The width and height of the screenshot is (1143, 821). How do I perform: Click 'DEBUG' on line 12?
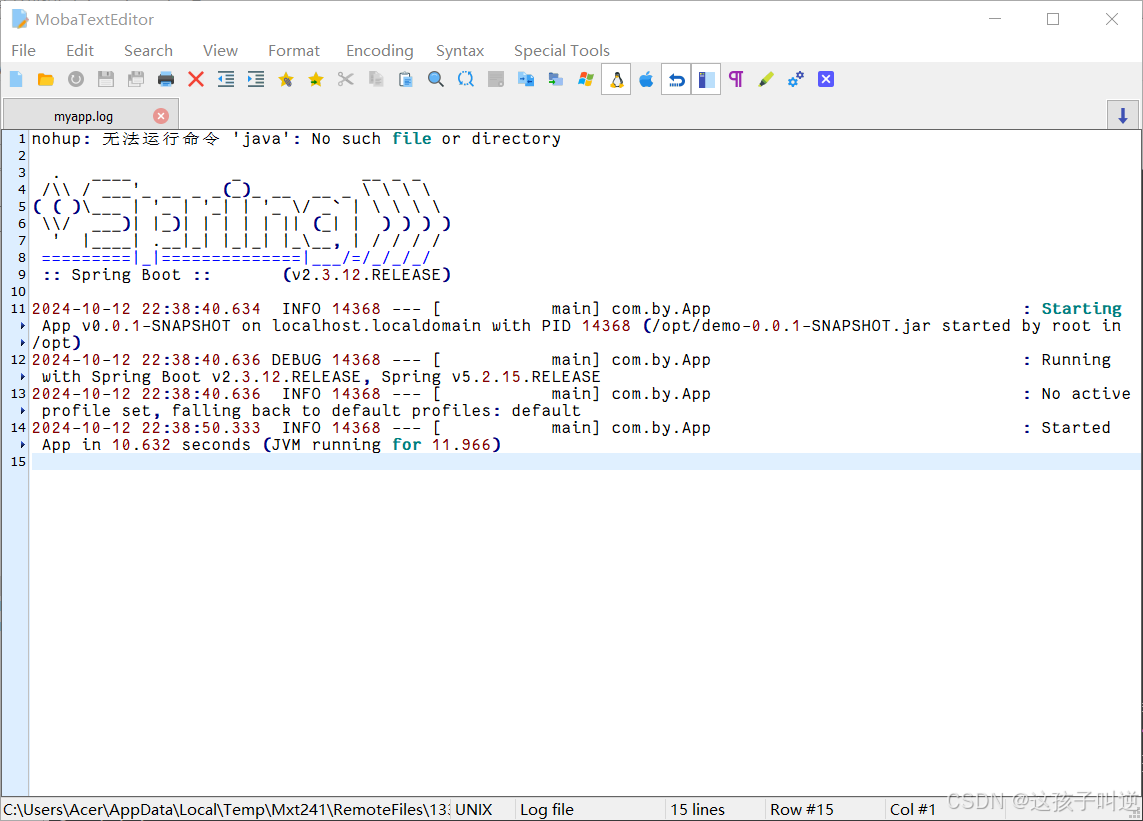click(297, 359)
